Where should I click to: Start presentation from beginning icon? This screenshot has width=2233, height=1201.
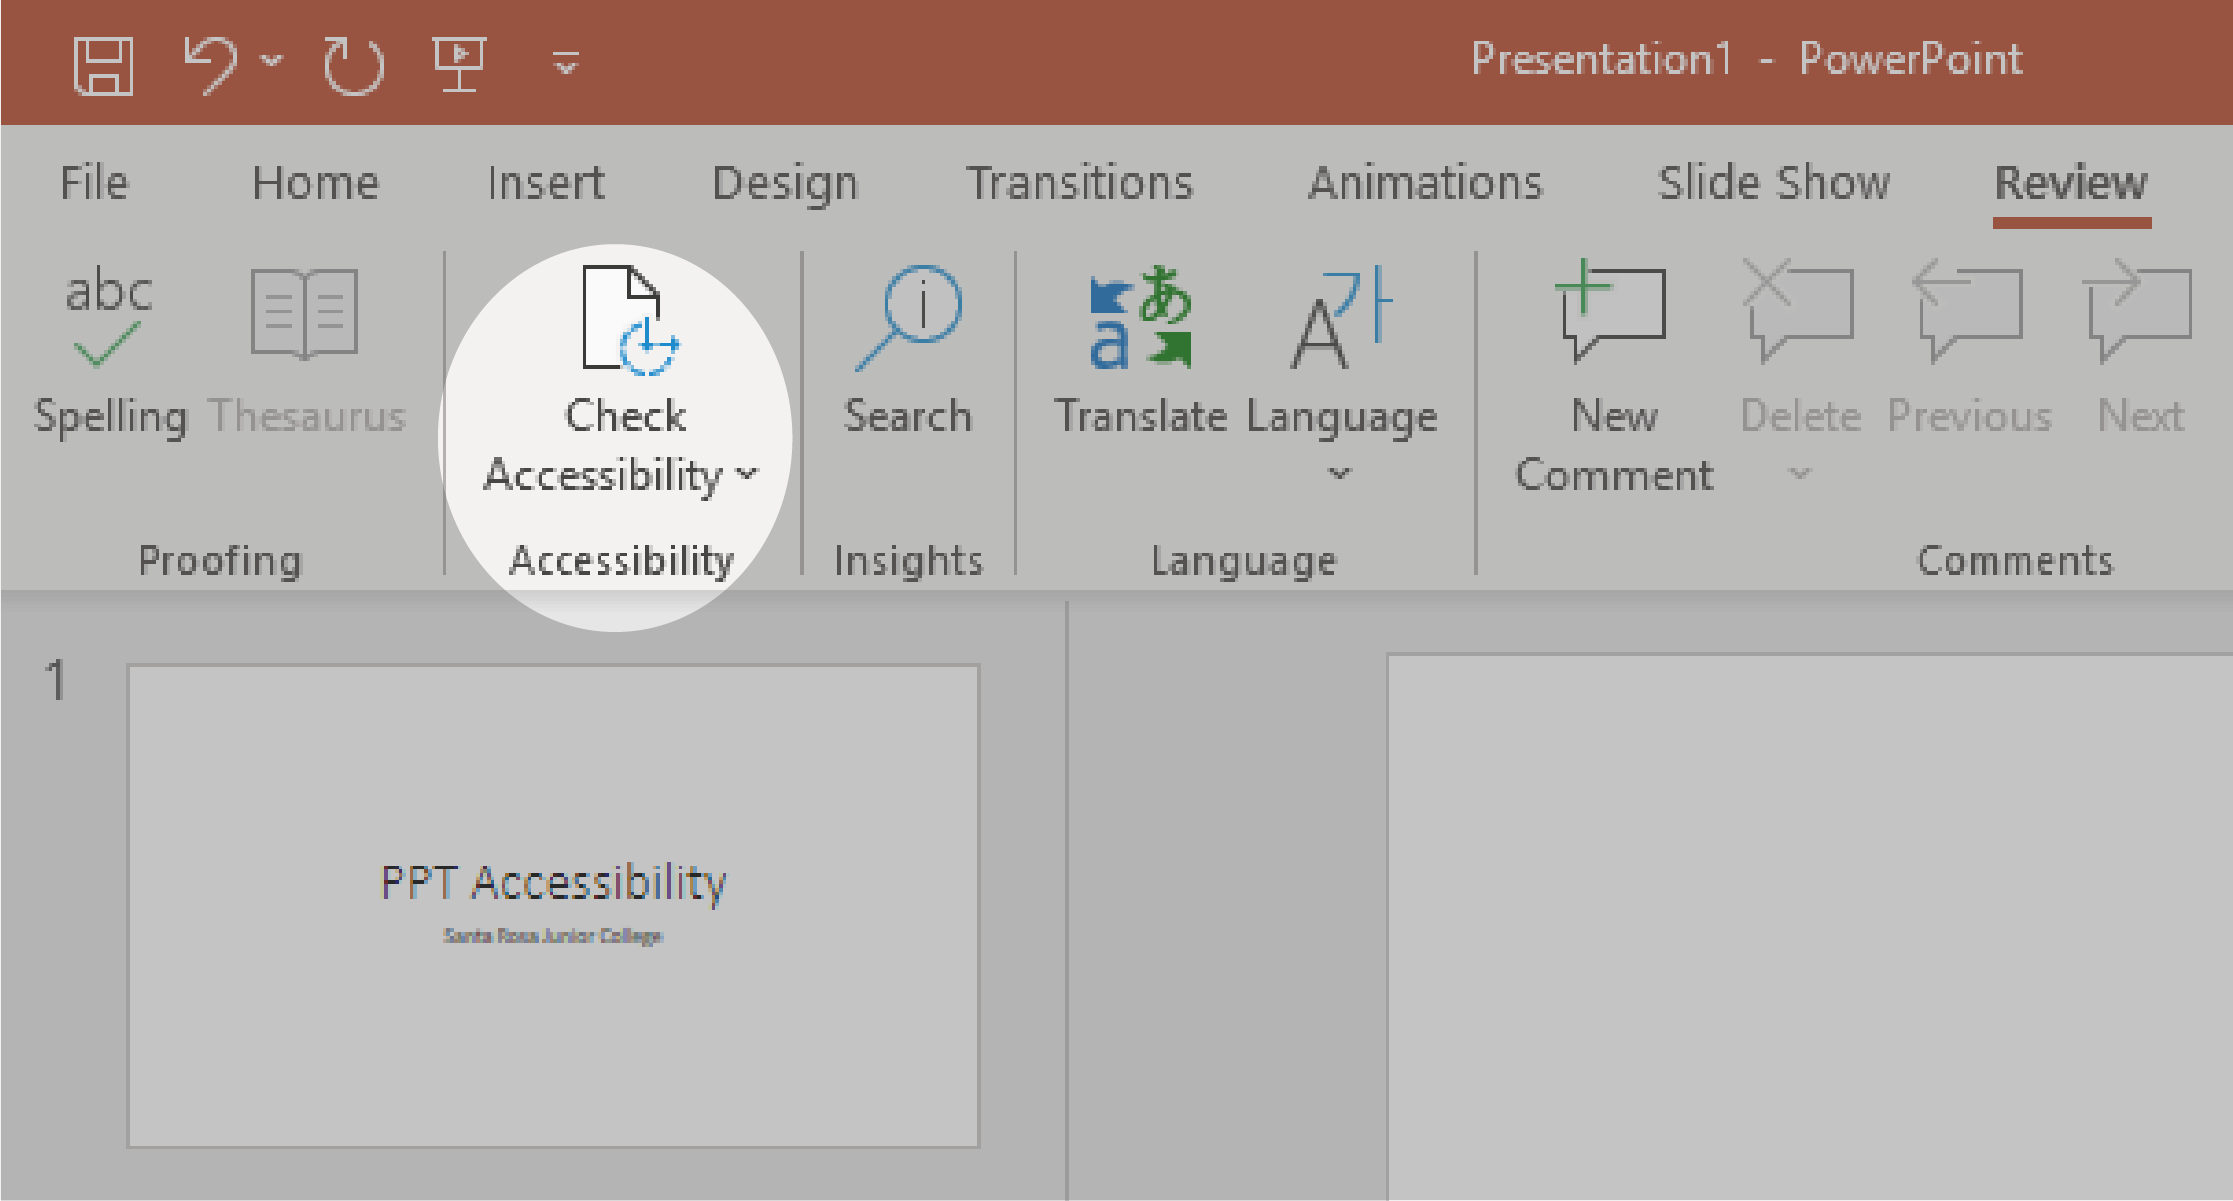coord(459,64)
